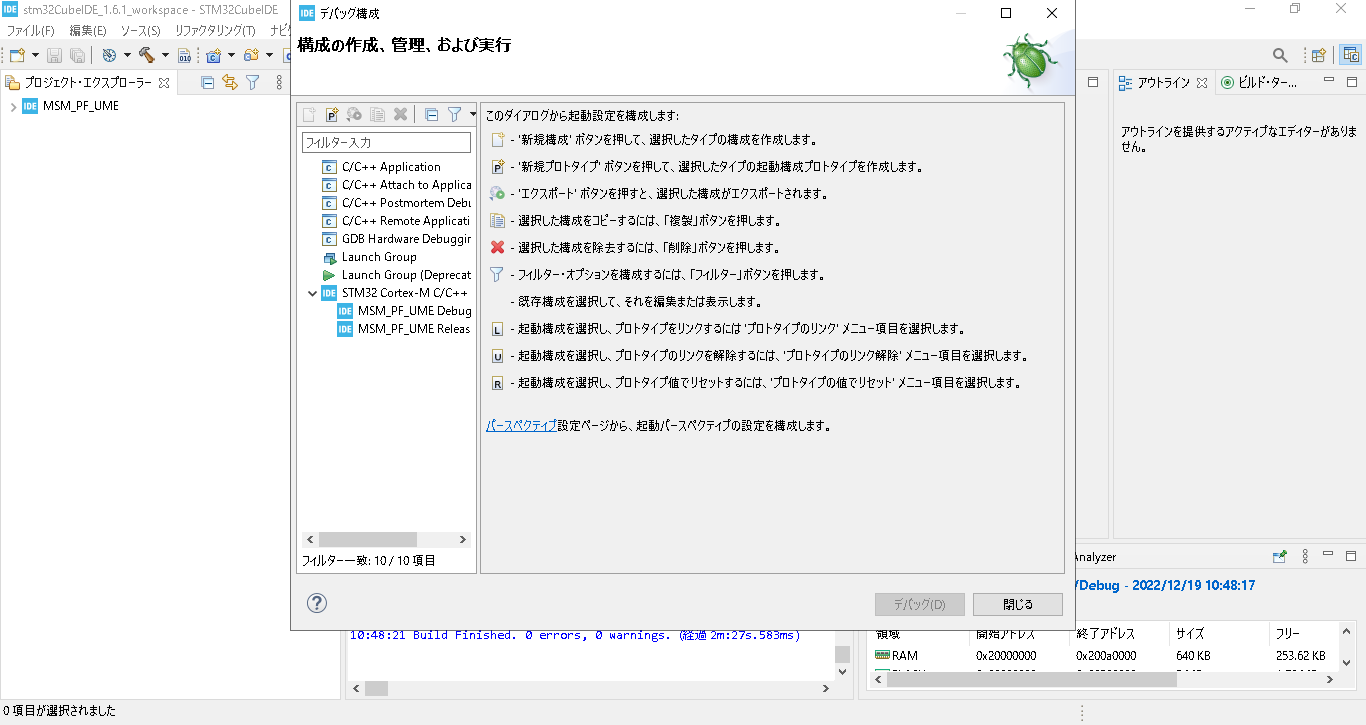The width and height of the screenshot is (1366, 725).
Task: Click New wizard icon in main toolbar
Action: pyautogui.click(x=17, y=55)
